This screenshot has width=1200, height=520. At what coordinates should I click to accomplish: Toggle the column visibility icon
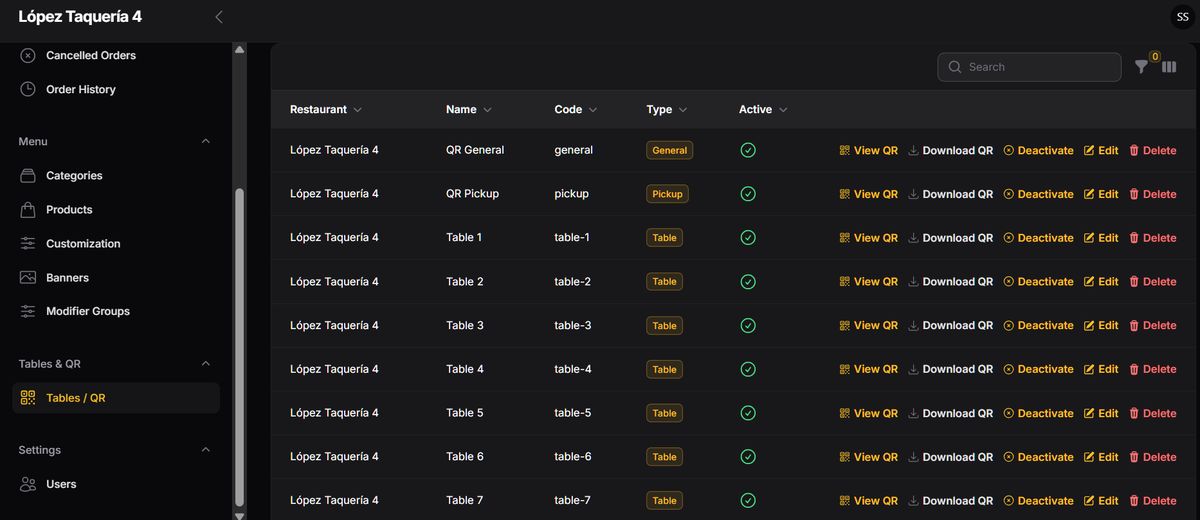point(1169,67)
